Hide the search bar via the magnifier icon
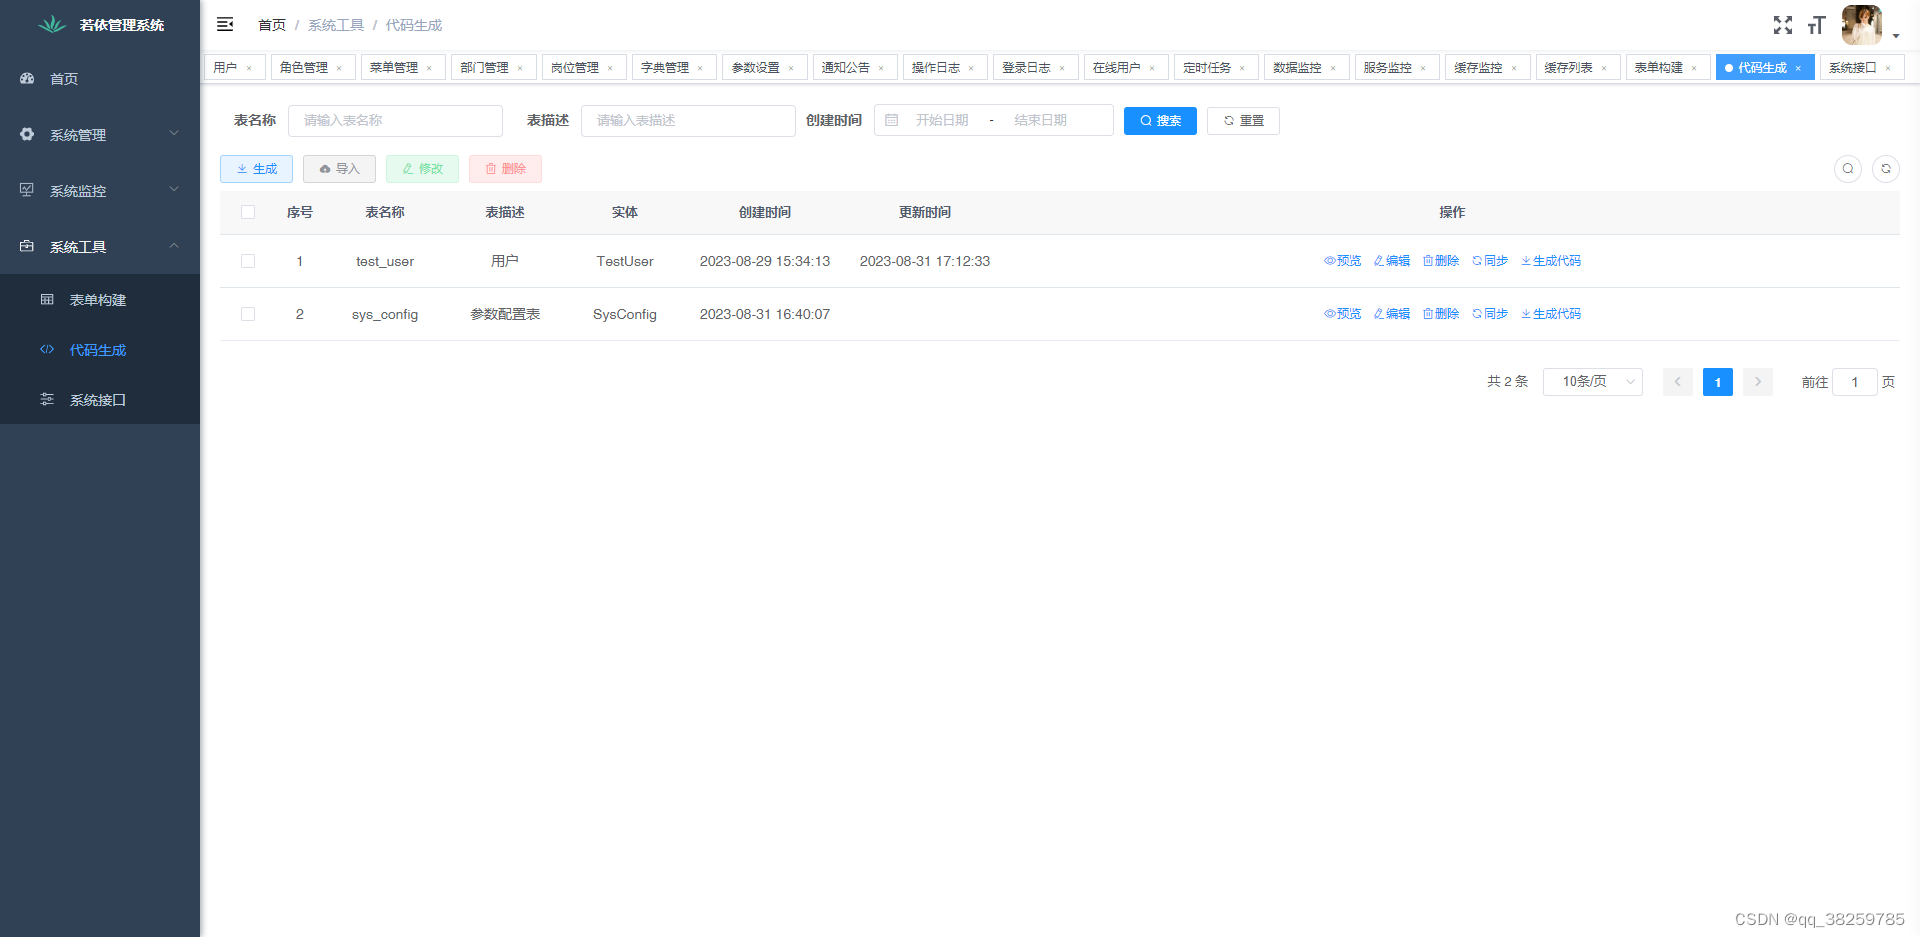1920x937 pixels. tap(1847, 168)
